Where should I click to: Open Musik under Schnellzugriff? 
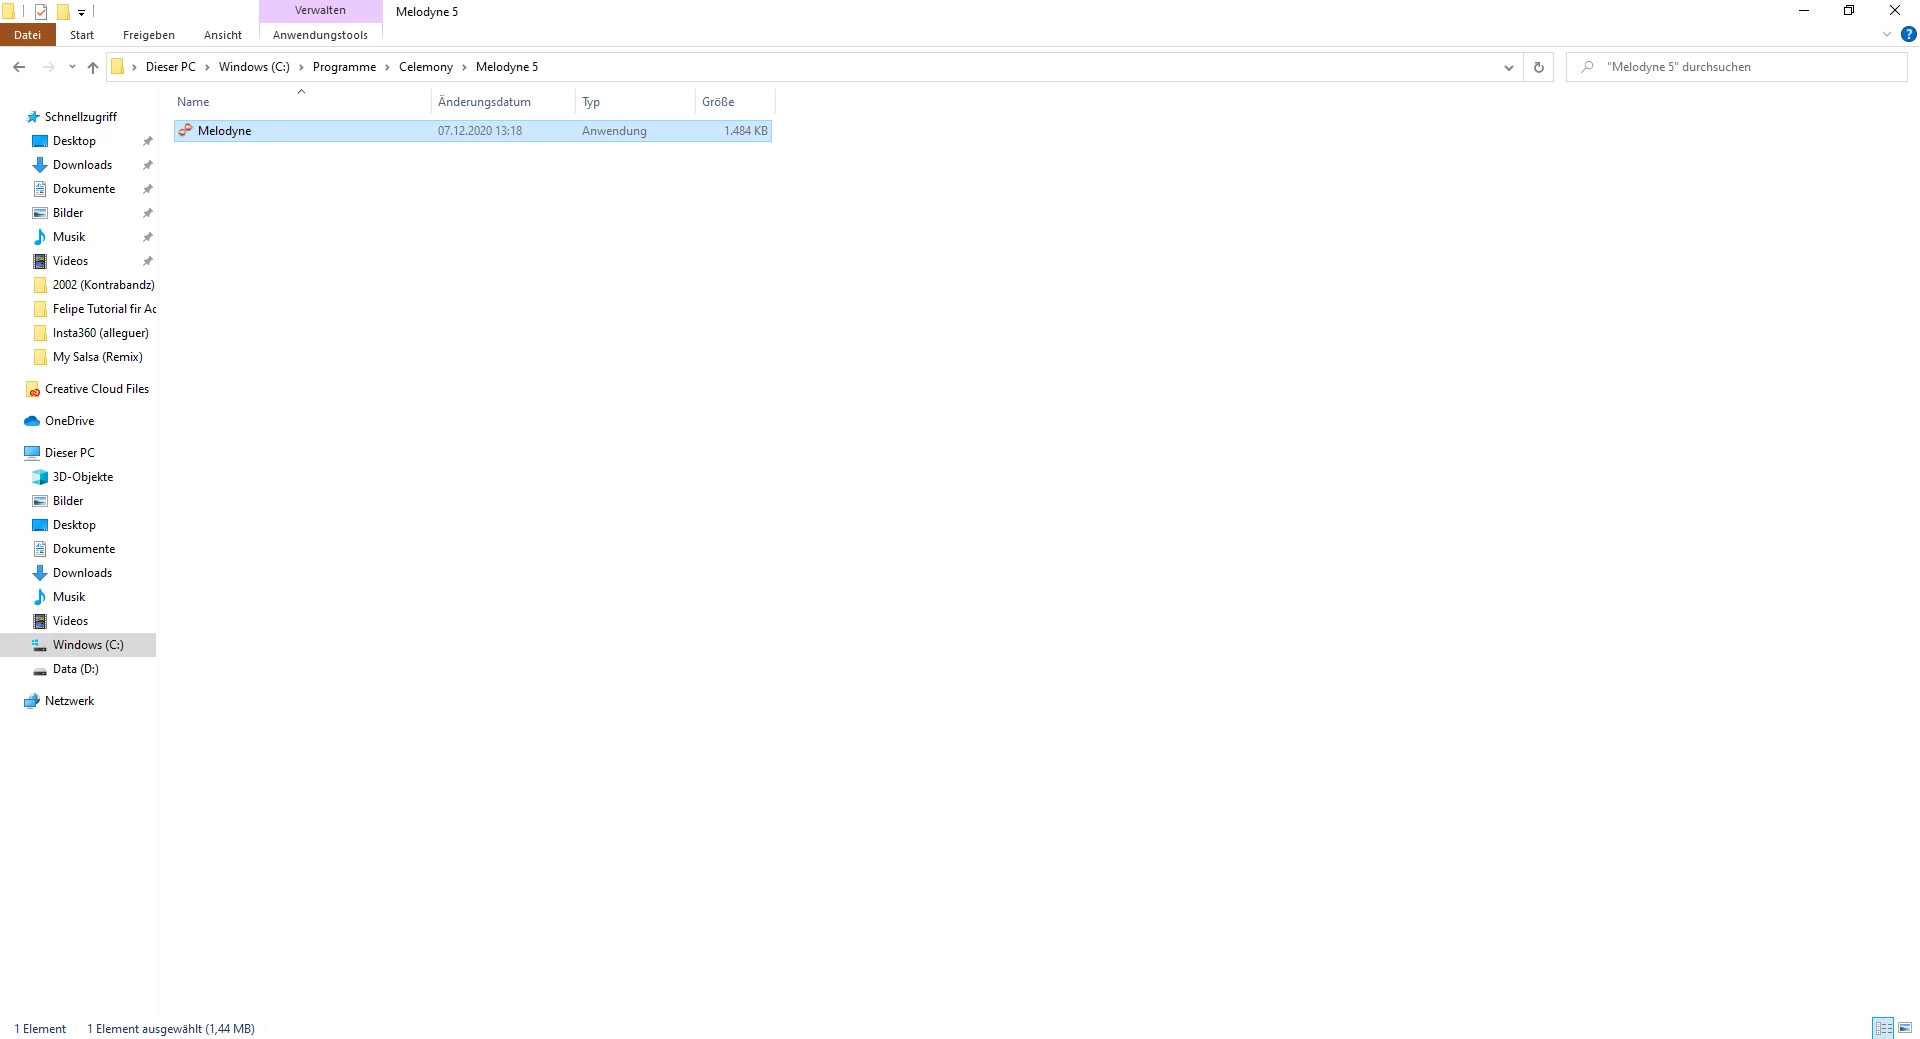point(69,237)
